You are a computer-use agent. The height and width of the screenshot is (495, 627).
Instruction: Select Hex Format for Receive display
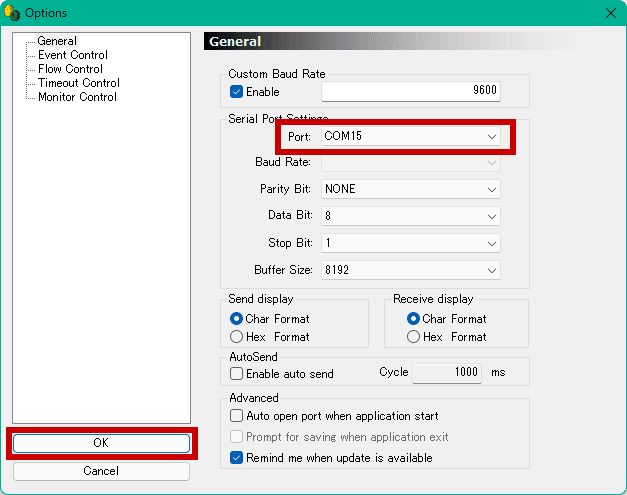pos(413,337)
